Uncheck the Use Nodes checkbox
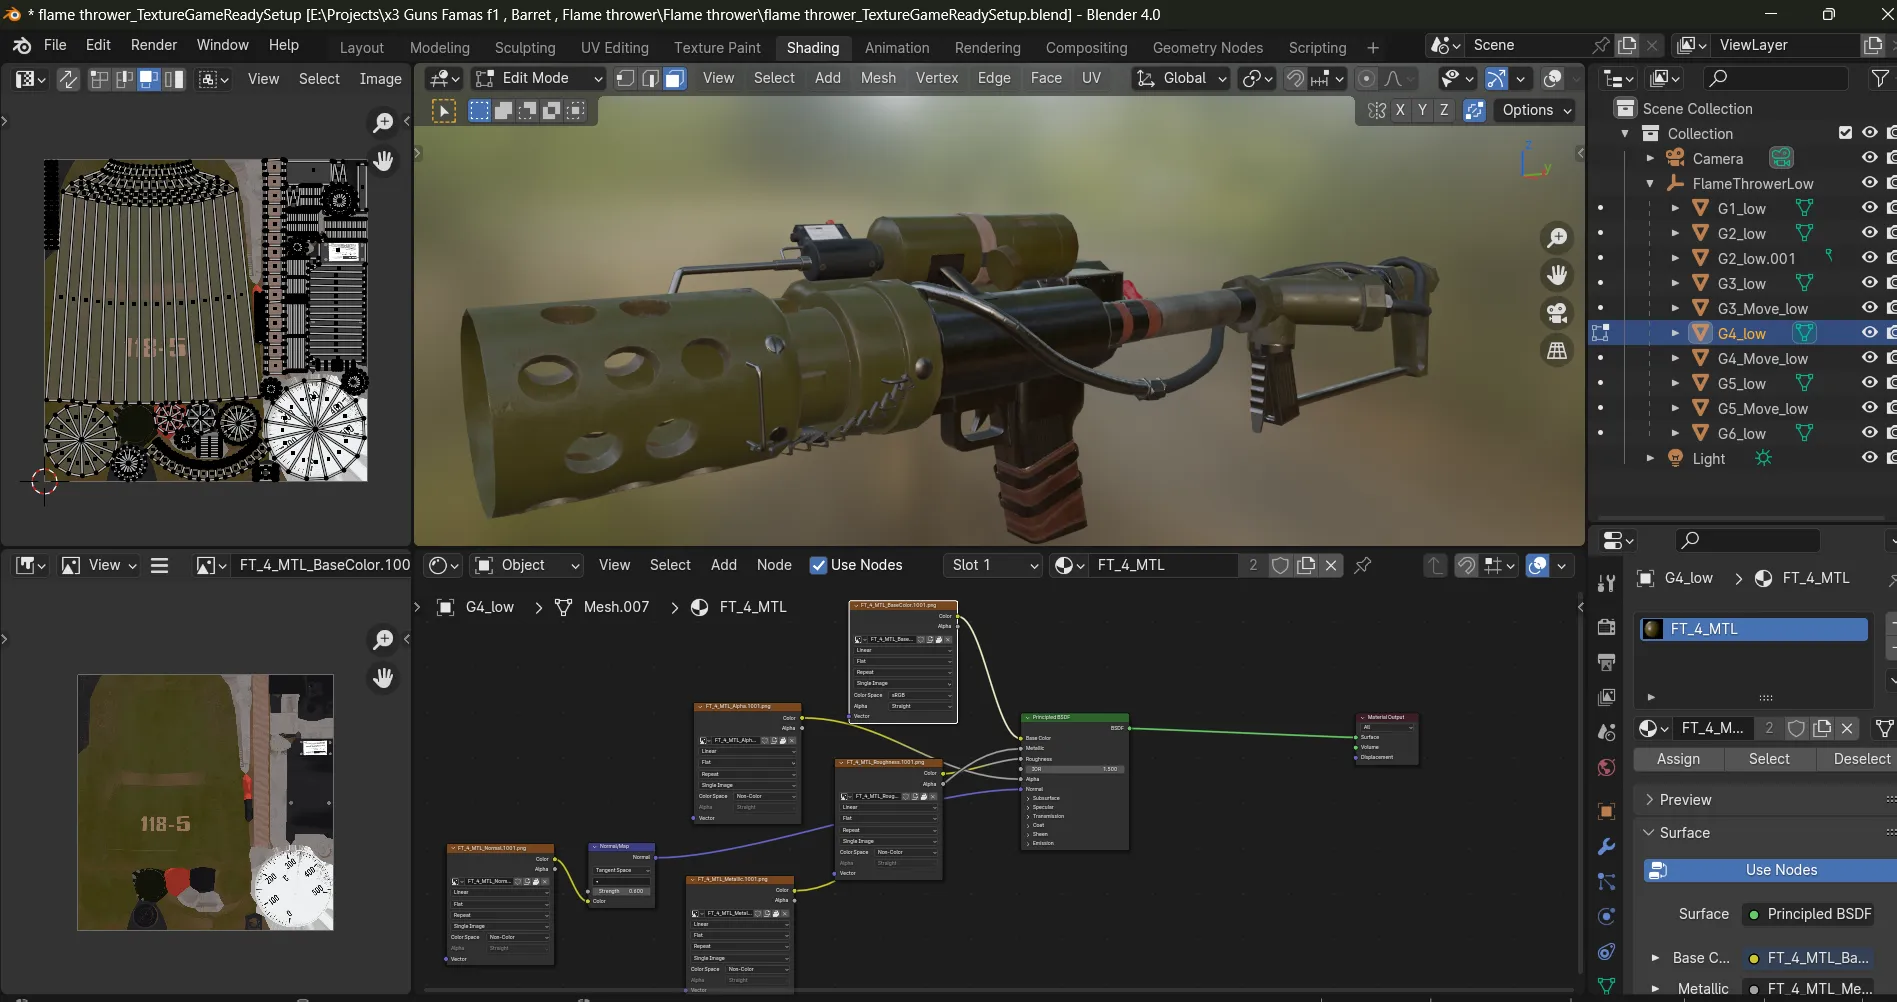 [818, 565]
